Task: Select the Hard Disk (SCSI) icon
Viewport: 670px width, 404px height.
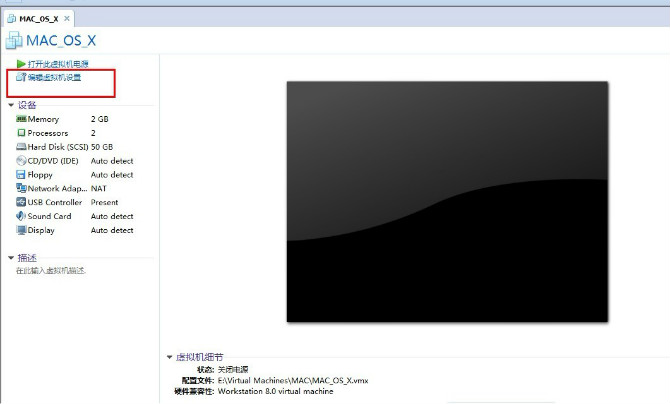Action: coord(21,146)
